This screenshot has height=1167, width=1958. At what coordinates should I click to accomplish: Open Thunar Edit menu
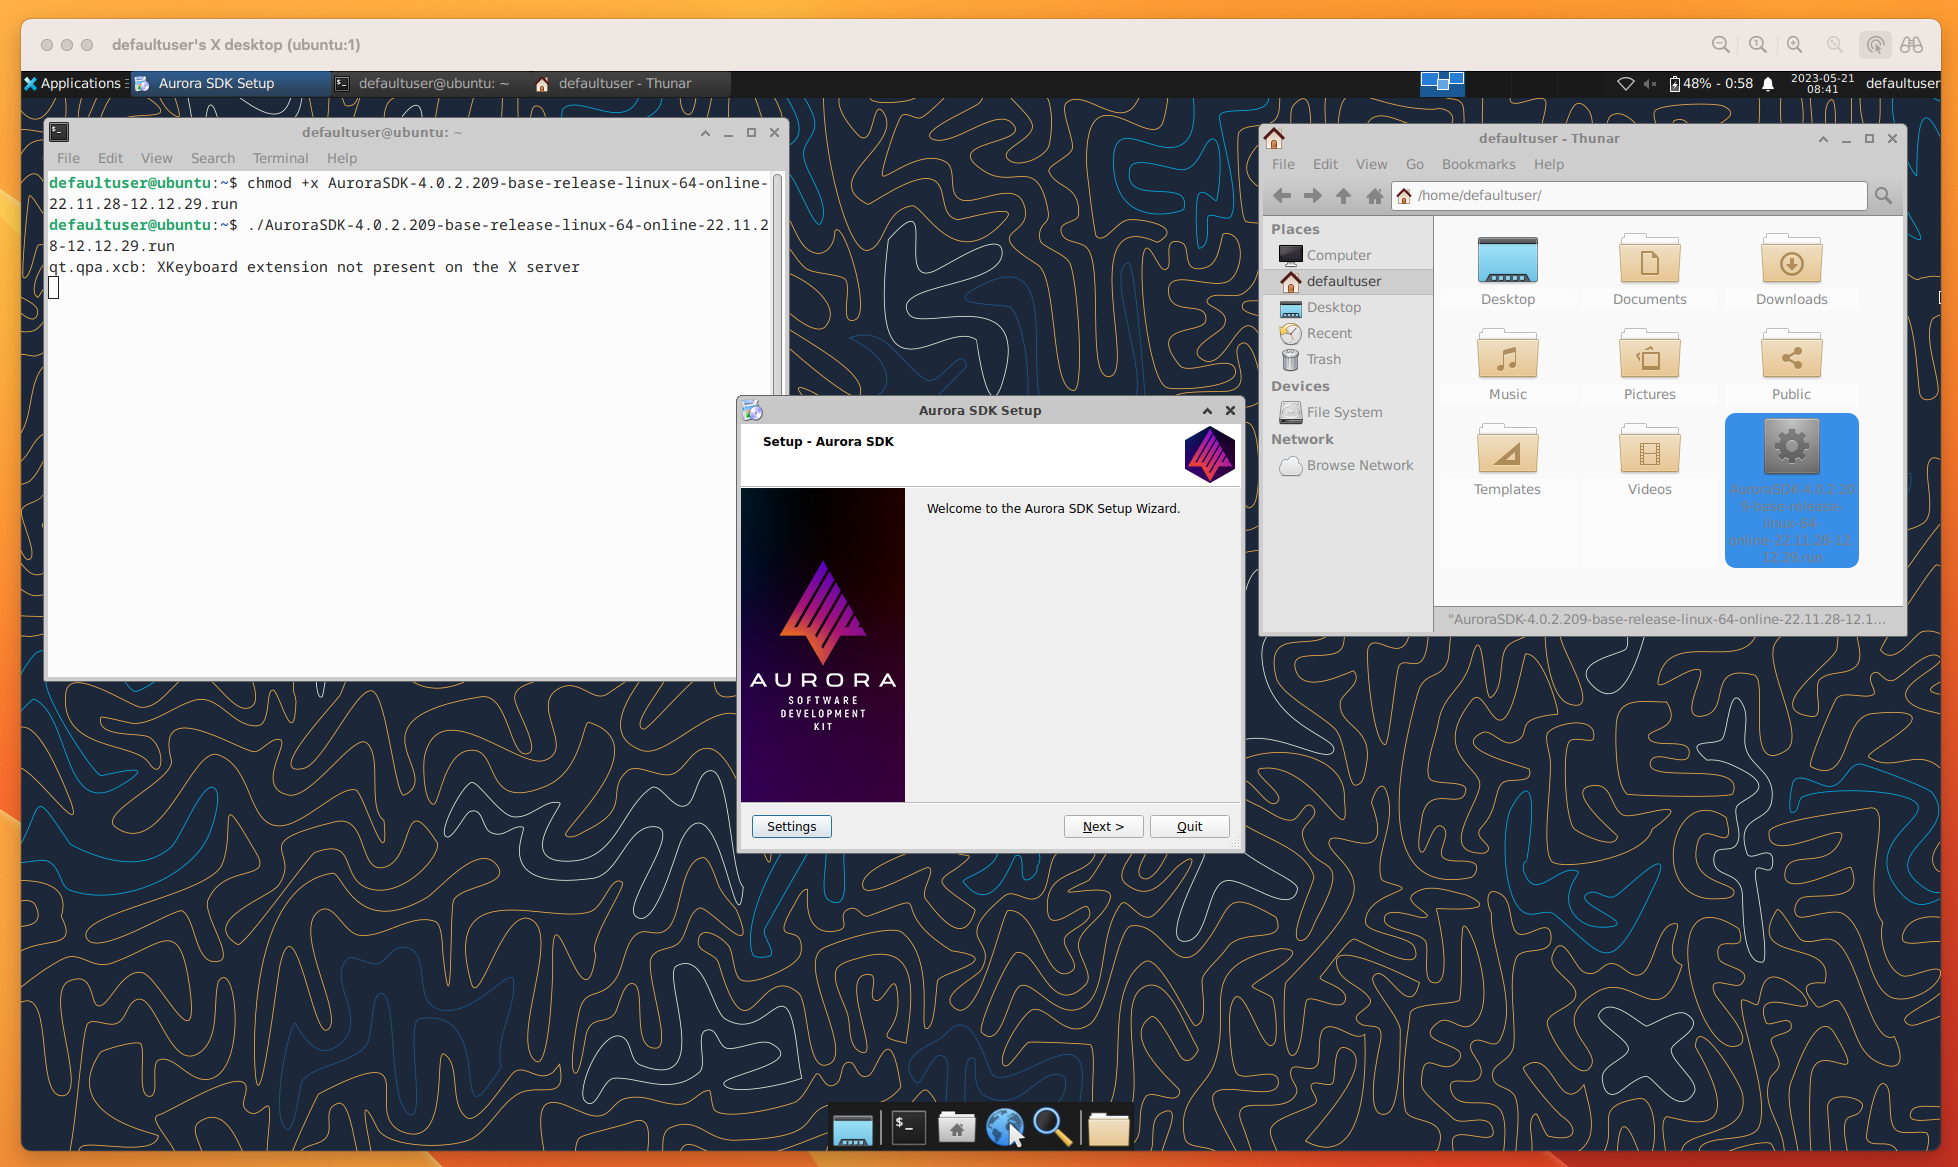click(x=1325, y=164)
